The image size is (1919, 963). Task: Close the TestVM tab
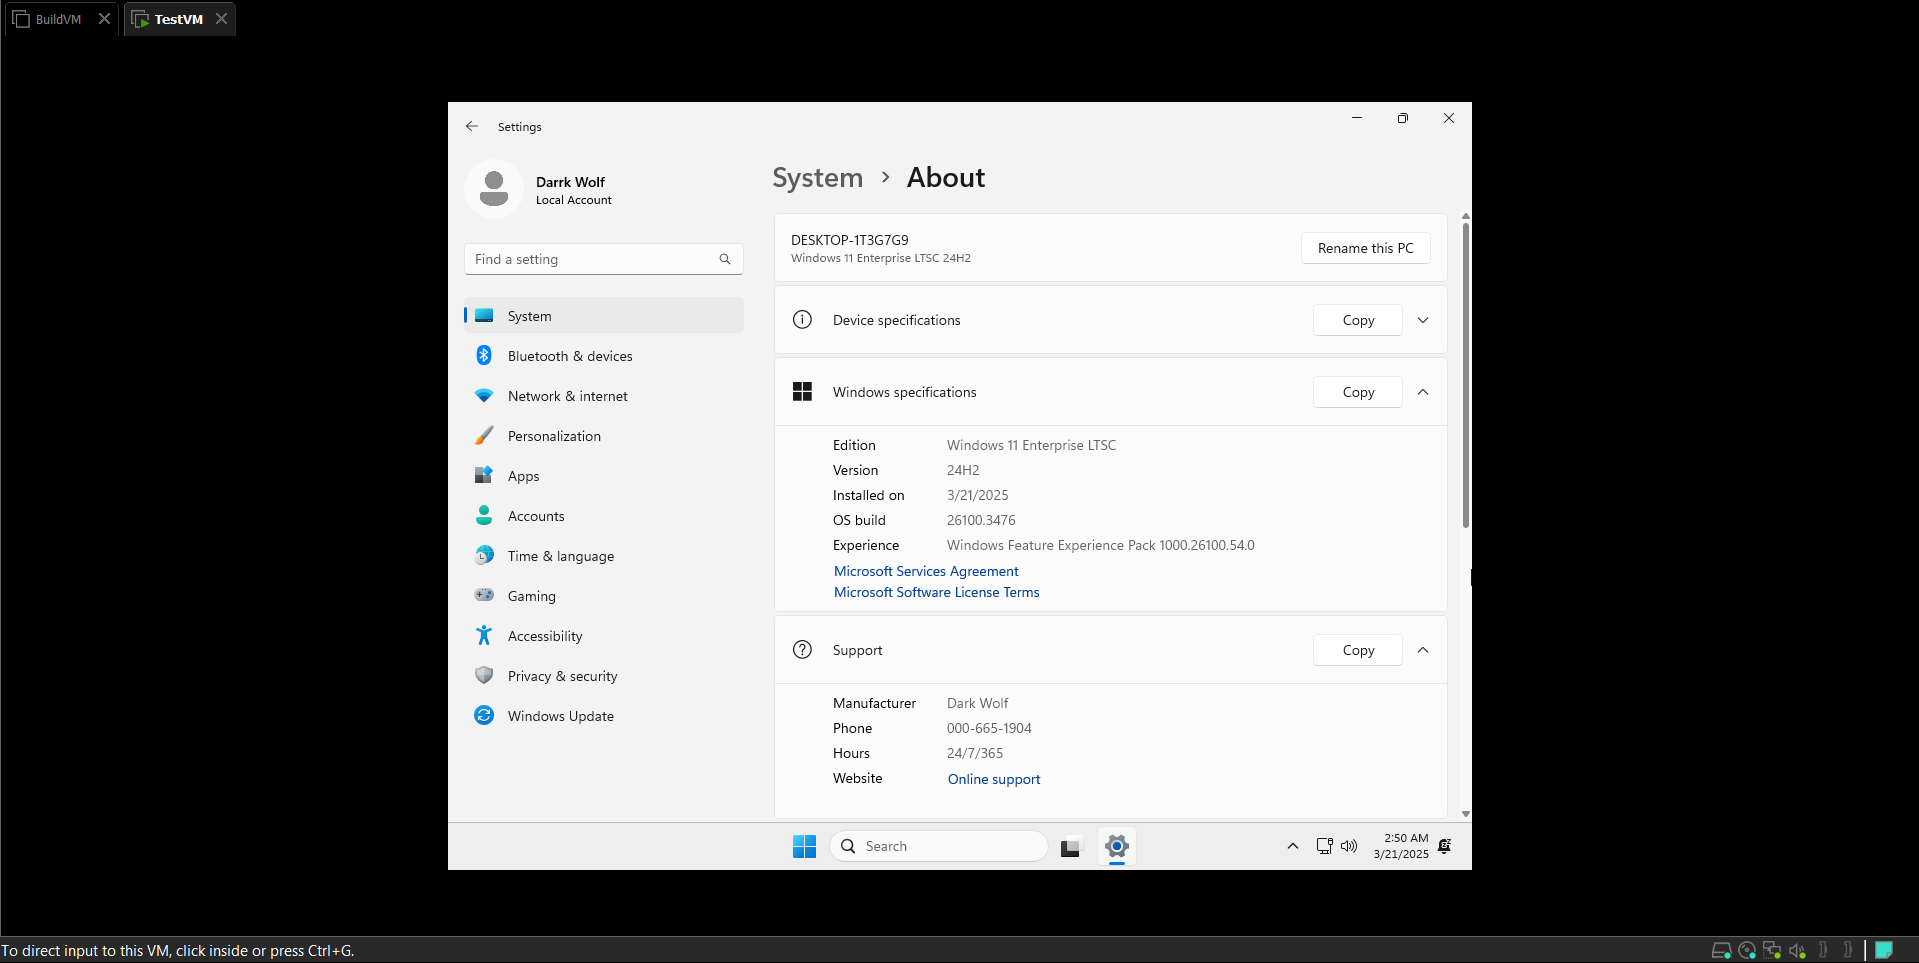221,19
